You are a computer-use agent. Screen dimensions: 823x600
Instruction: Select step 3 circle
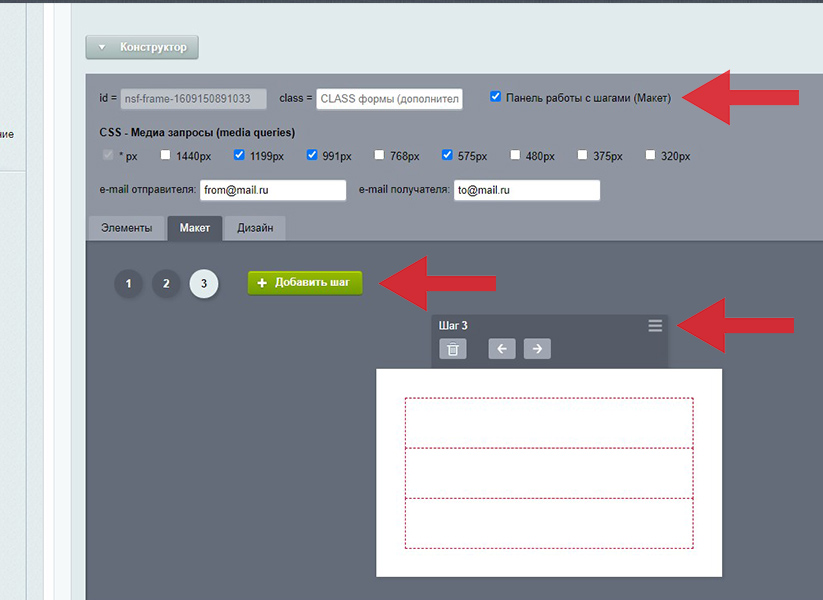(204, 284)
